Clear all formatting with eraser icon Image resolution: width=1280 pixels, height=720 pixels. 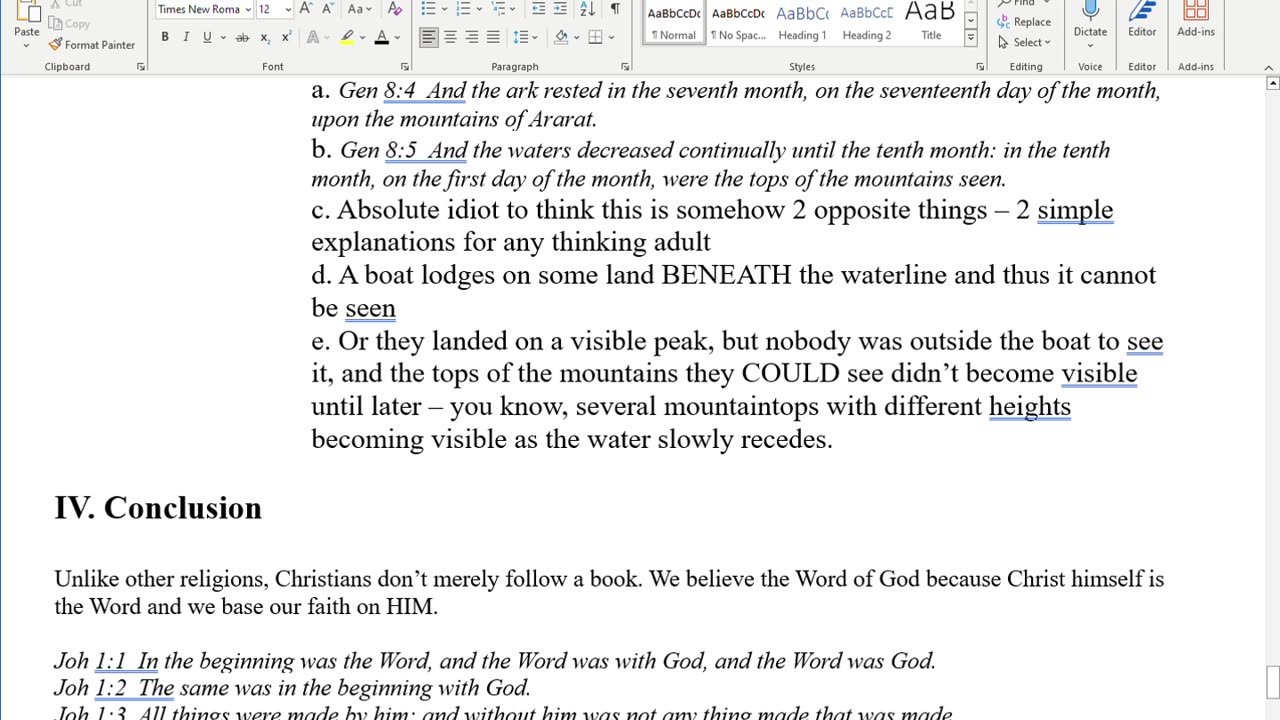(x=395, y=9)
